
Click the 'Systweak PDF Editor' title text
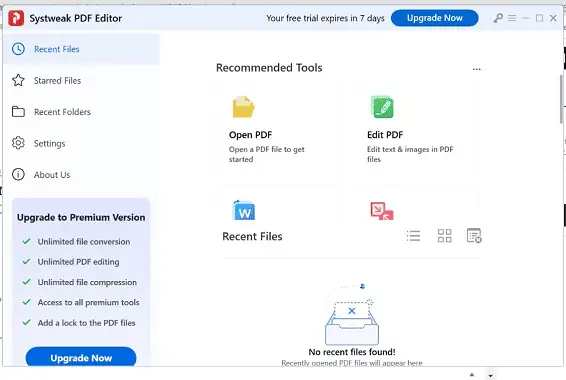[x=75, y=18]
